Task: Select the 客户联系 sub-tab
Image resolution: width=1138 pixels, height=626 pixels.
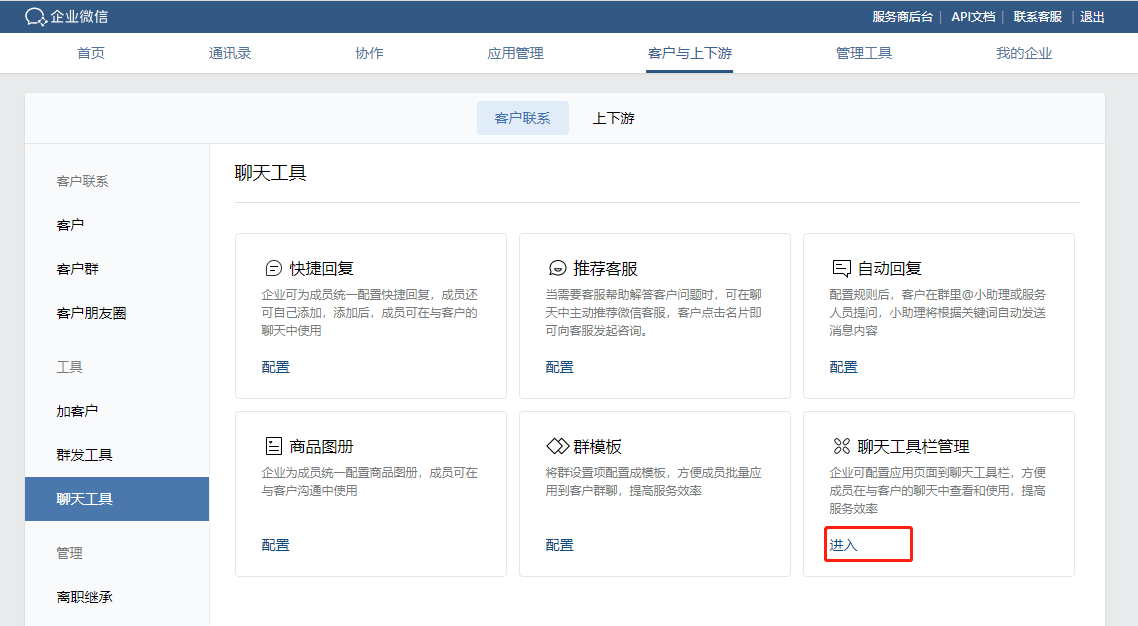Action: pos(523,118)
